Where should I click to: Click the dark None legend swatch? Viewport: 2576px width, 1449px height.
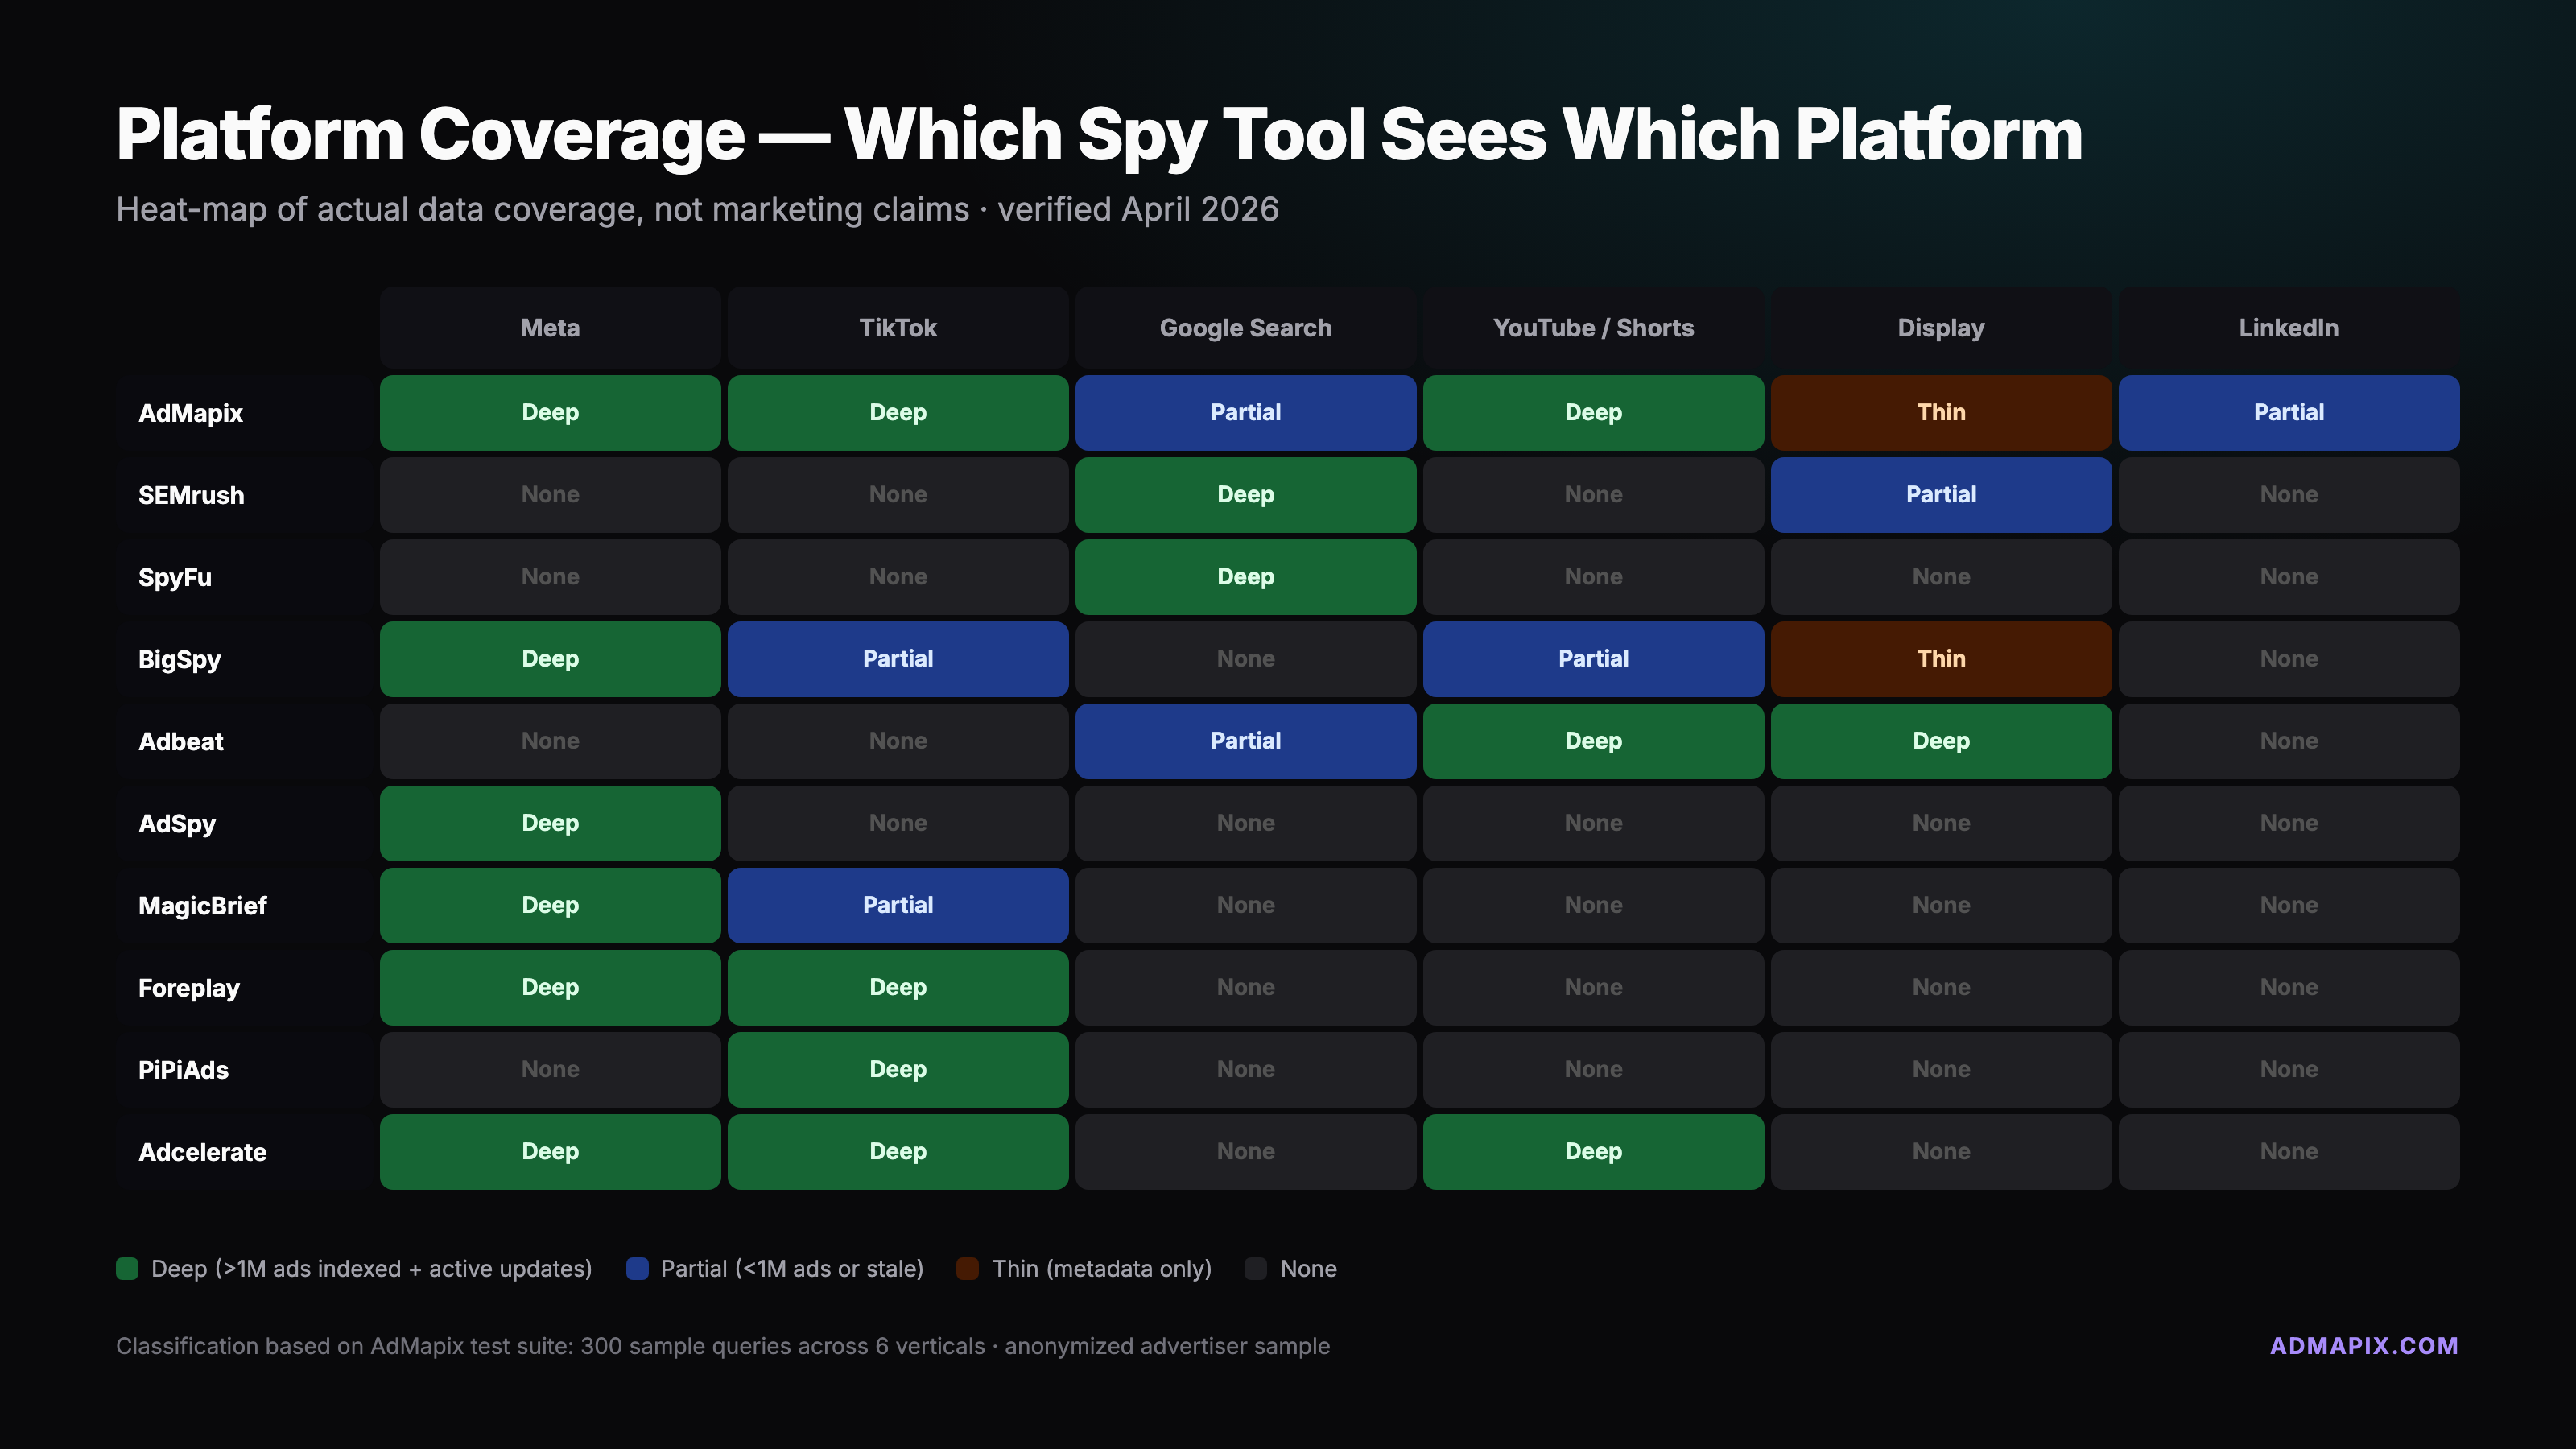tap(1256, 1269)
